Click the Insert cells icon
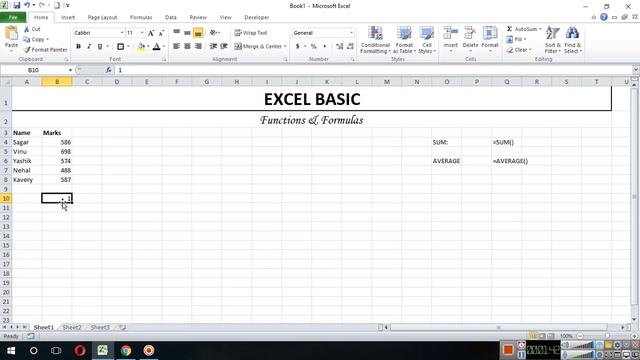The image size is (640, 360). click(451, 33)
